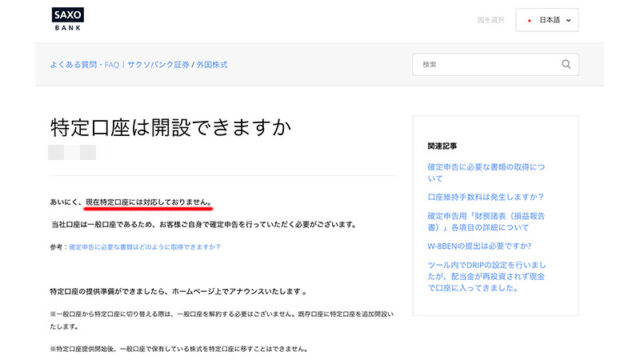Screen dimensions: 640x360
Task: Click the Saxo Bank logo
Action: tap(68, 19)
